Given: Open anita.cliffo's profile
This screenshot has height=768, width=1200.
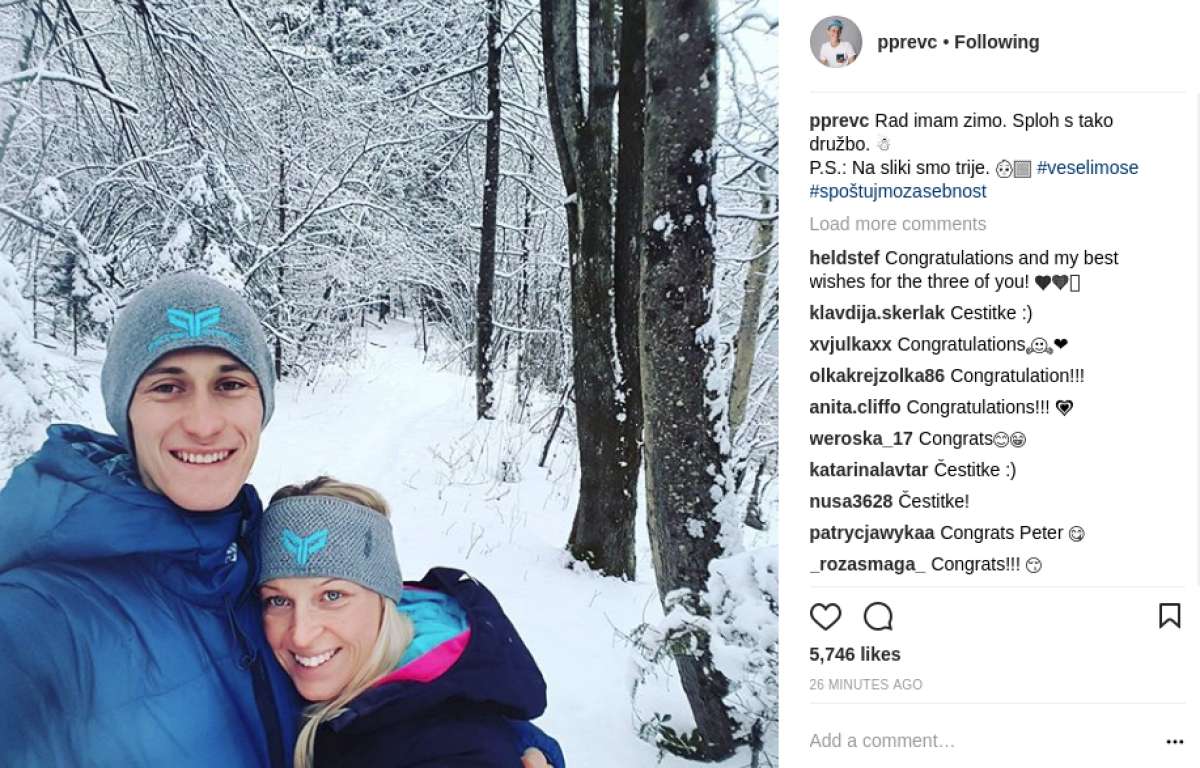Looking at the screenshot, I should 854,407.
